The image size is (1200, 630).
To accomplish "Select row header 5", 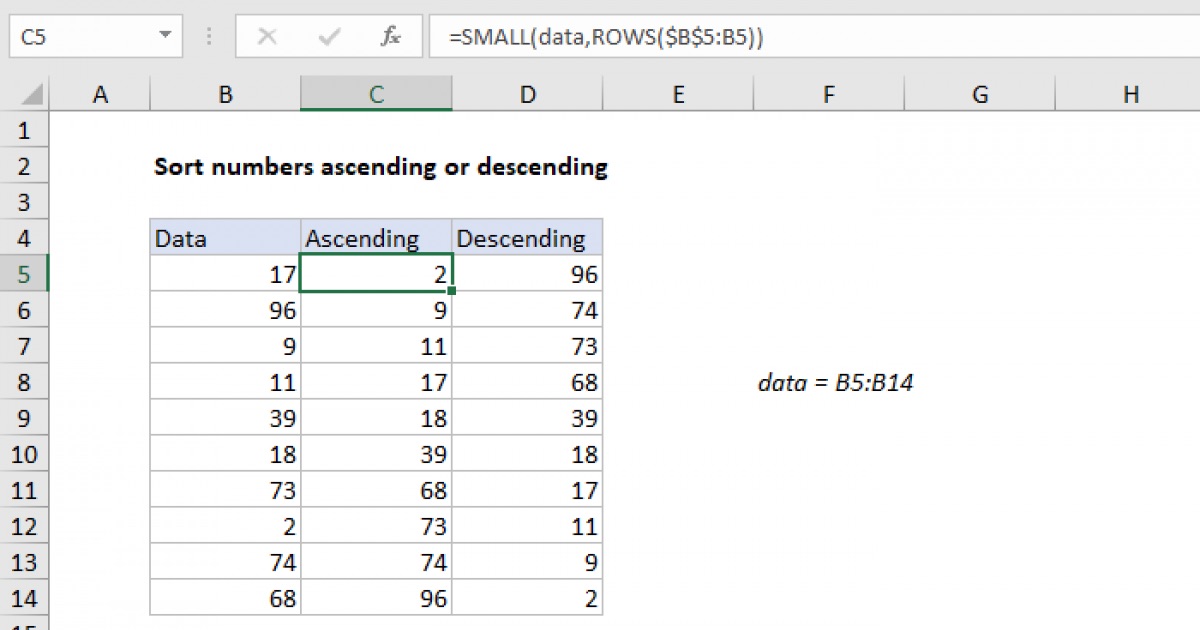I will click(x=25, y=274).
